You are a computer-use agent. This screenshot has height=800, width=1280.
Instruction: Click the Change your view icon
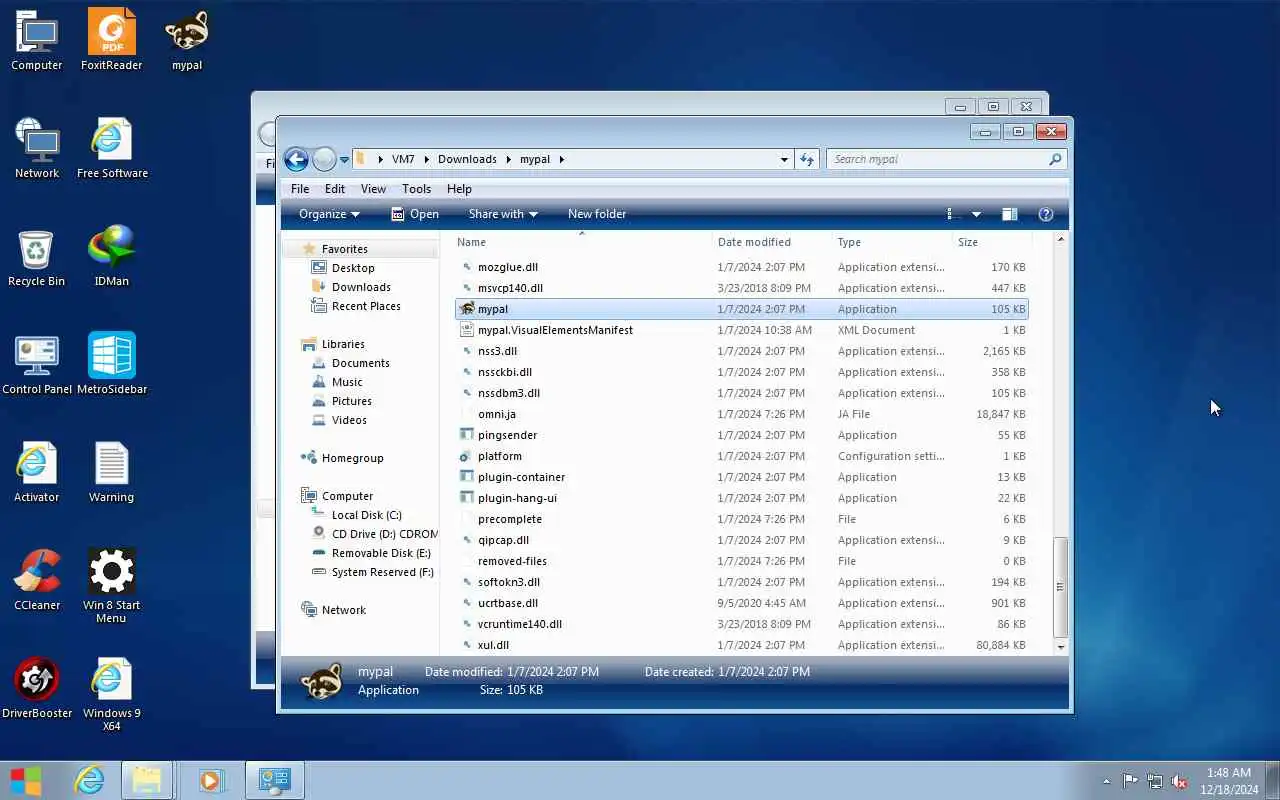(x=954, y=214)
